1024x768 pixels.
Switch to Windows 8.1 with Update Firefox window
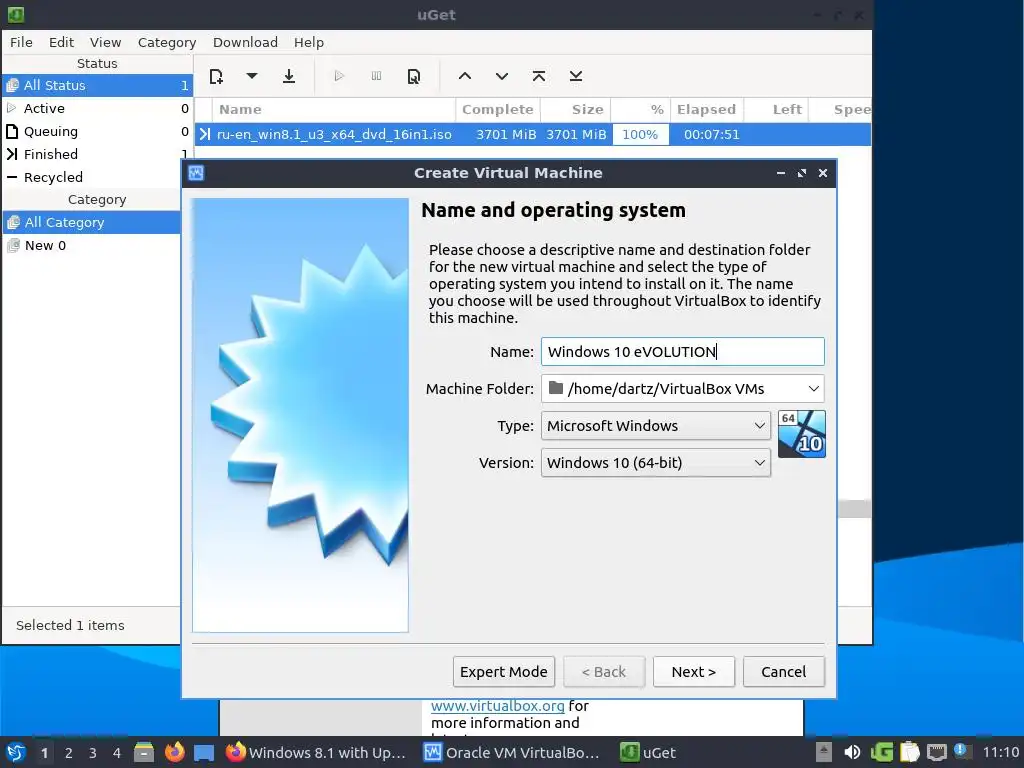[316, 752]
